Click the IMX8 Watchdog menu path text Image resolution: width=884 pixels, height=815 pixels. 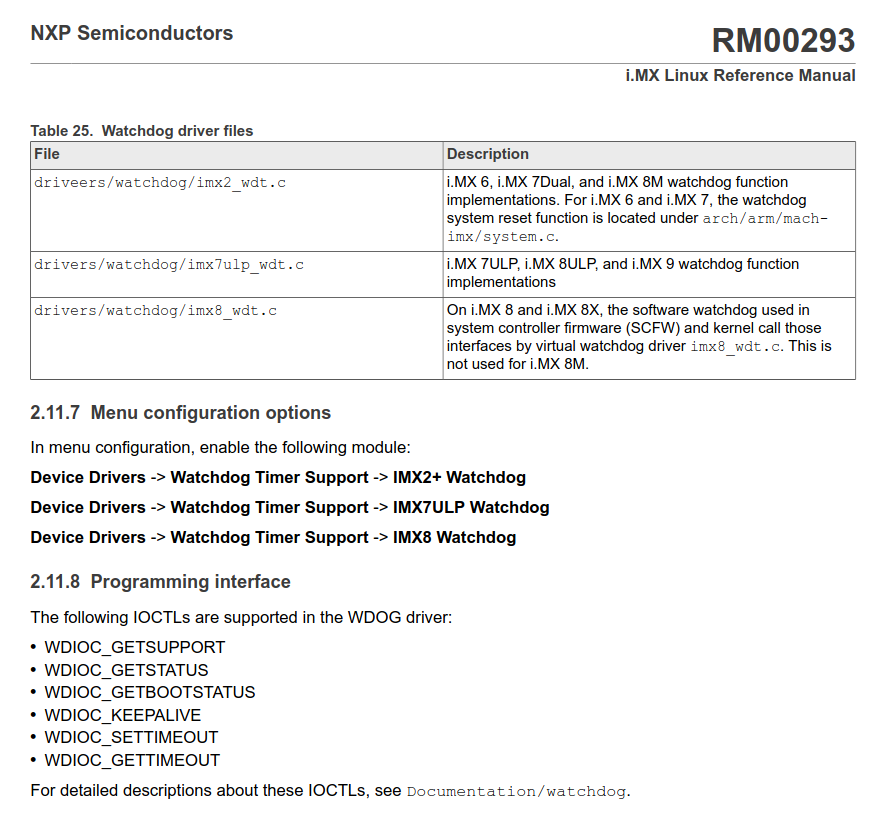[x=454, y=538]
